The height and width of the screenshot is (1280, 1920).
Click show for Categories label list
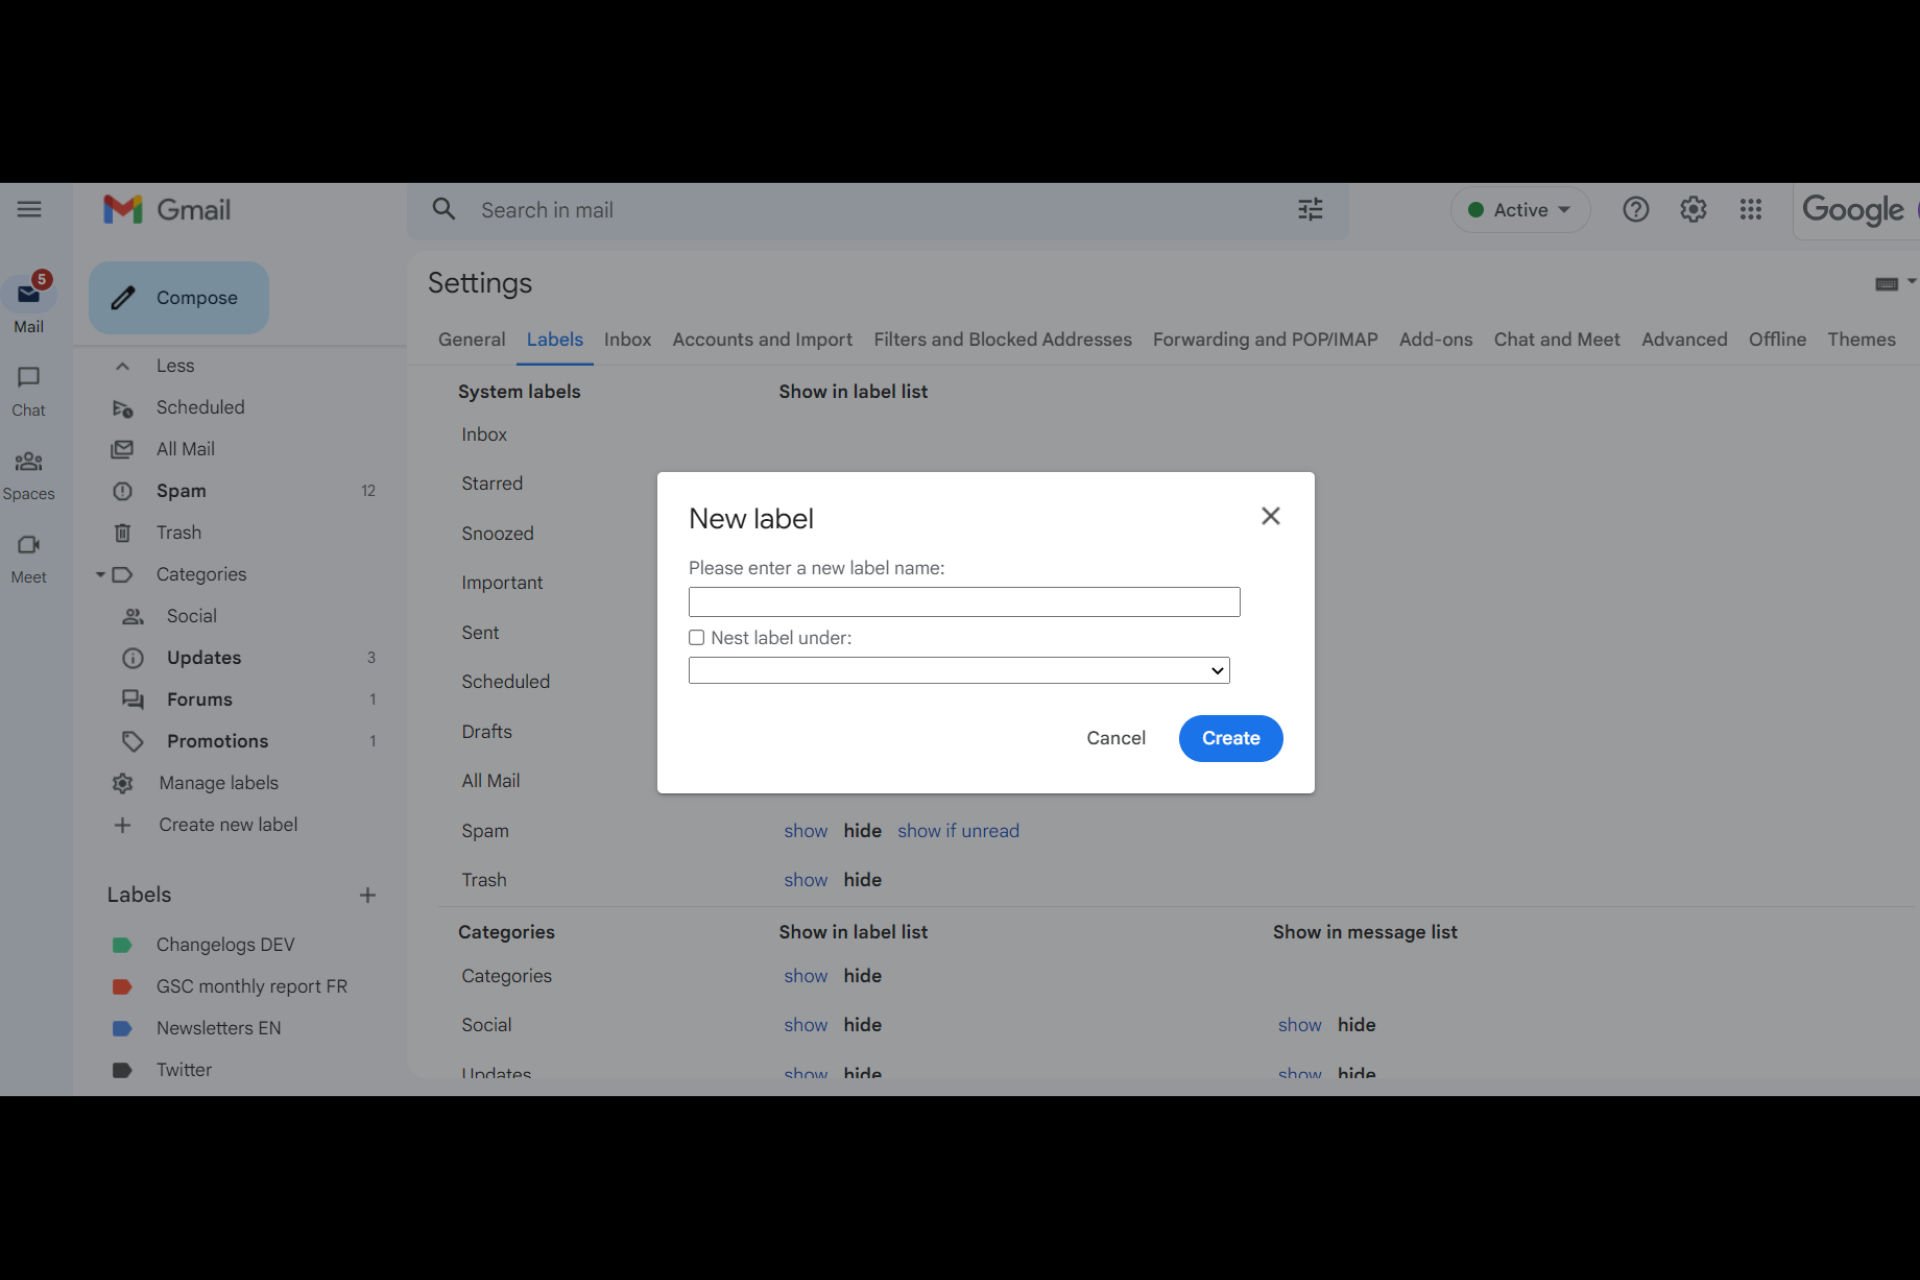805,976
